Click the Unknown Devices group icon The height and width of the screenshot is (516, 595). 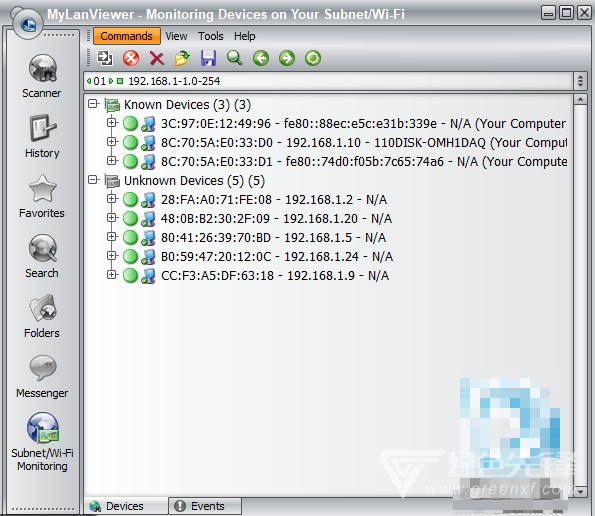[112, 181]
